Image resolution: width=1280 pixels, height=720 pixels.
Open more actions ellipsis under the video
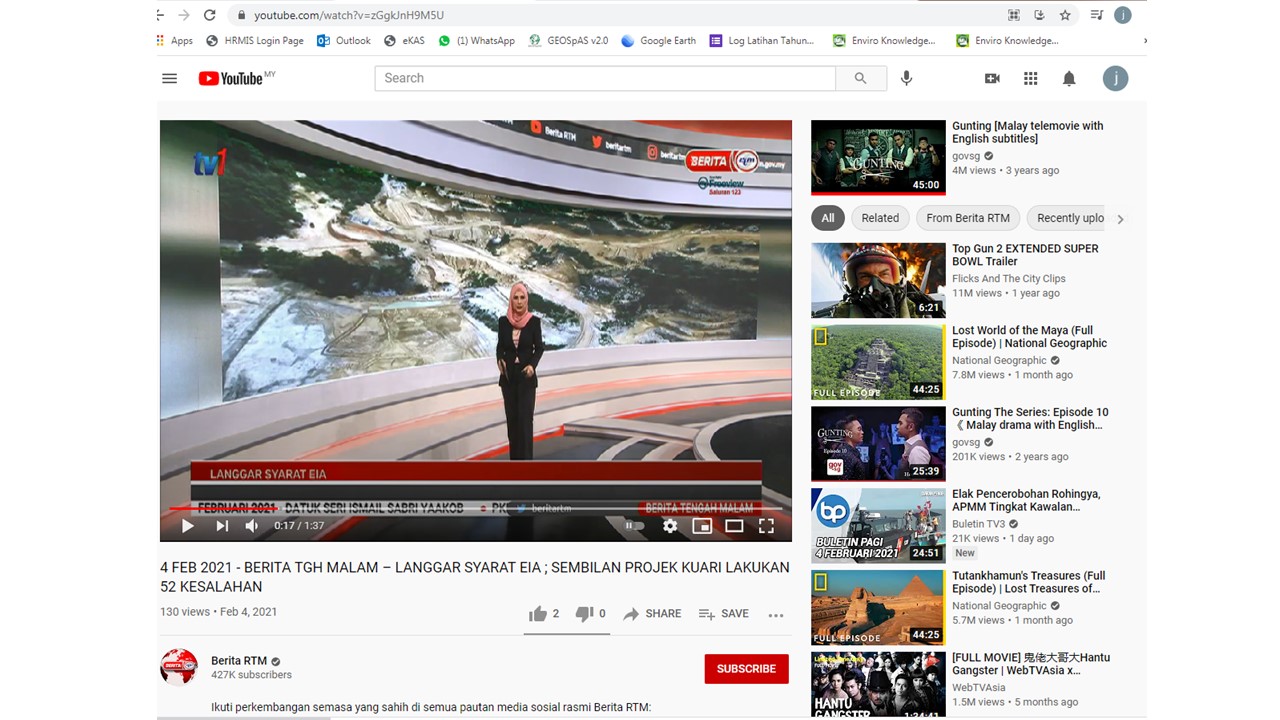coord(776,615)
